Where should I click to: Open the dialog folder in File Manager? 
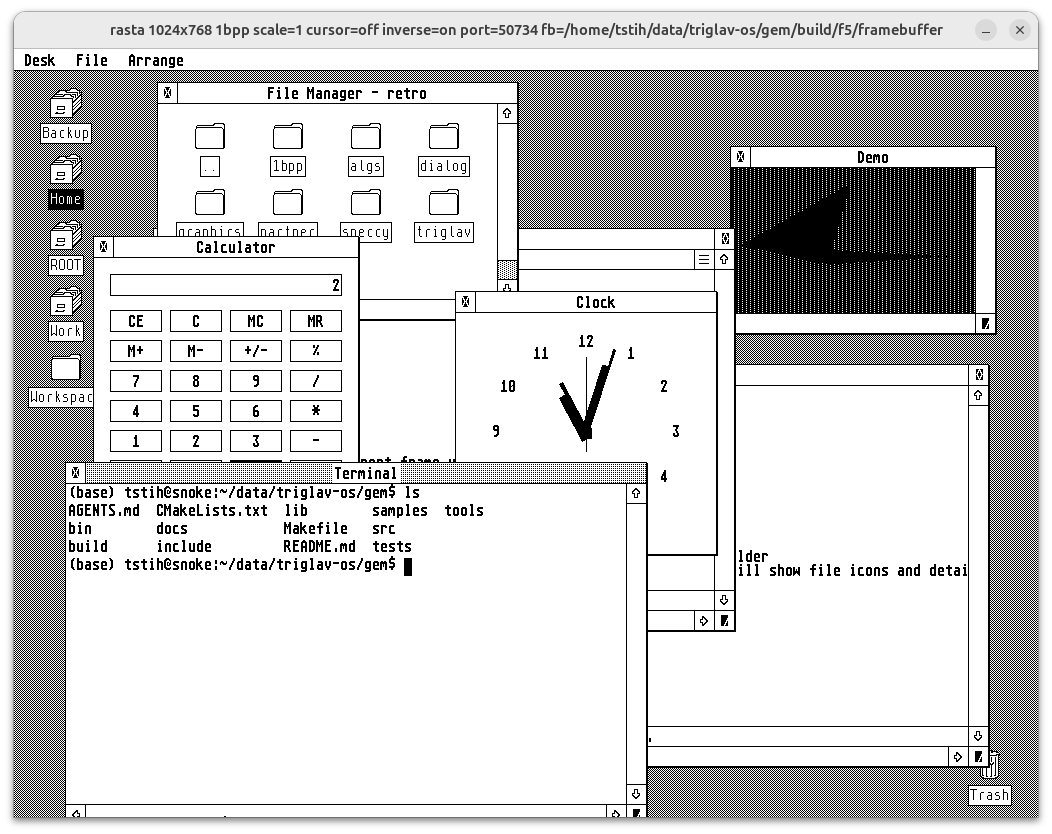(443, 149)
